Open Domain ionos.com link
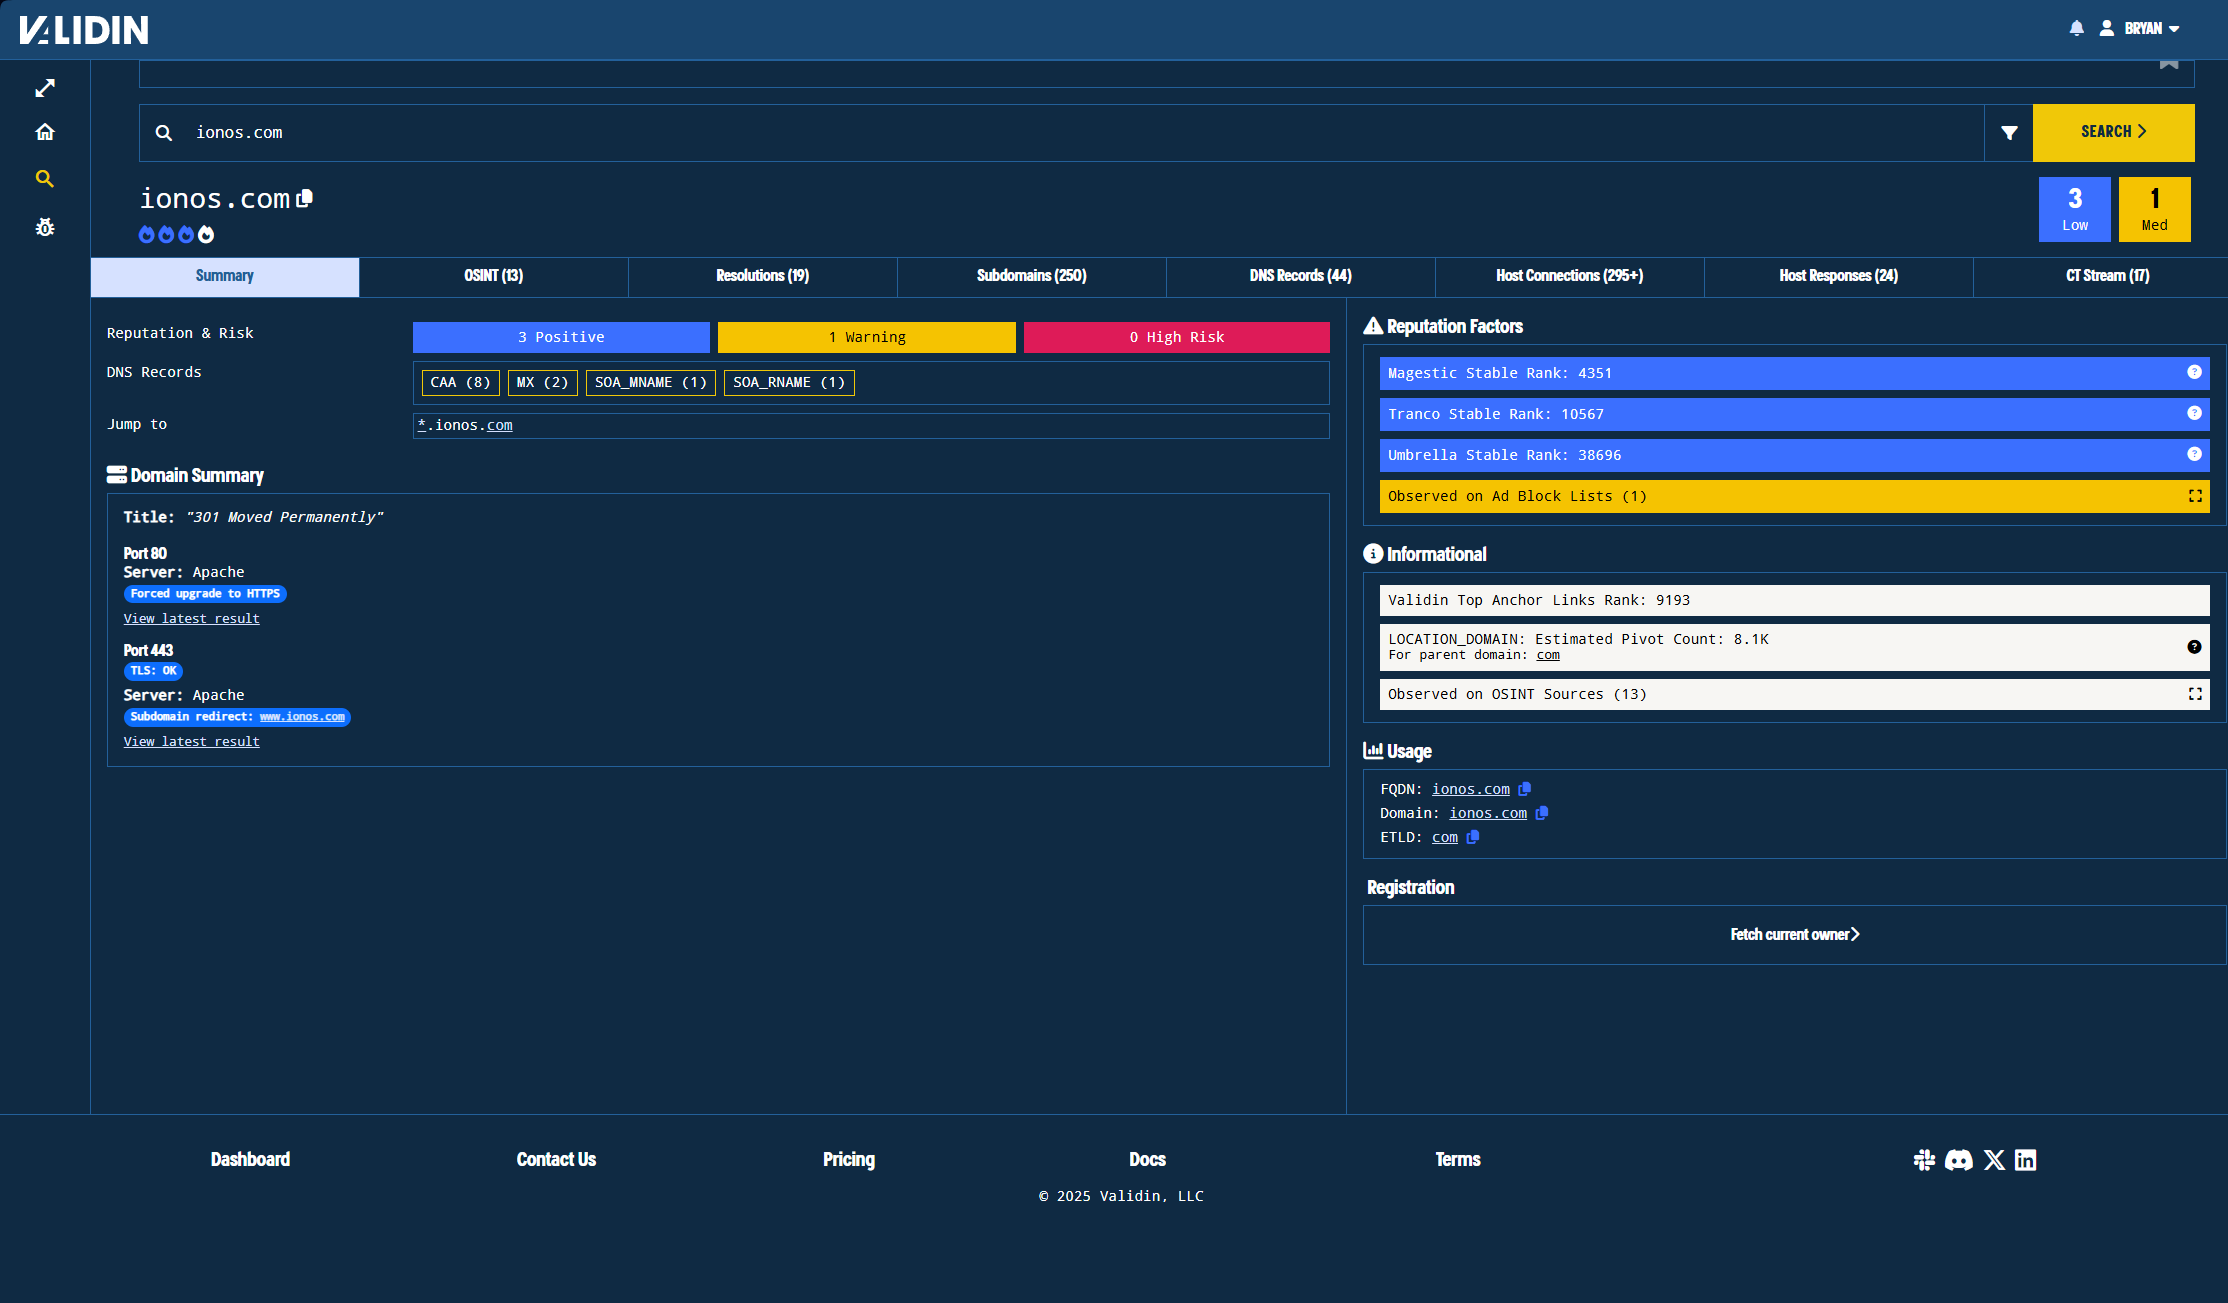Viewport: 2228px width, 1303px height. pyautogui.click(x=1488, y=813)
